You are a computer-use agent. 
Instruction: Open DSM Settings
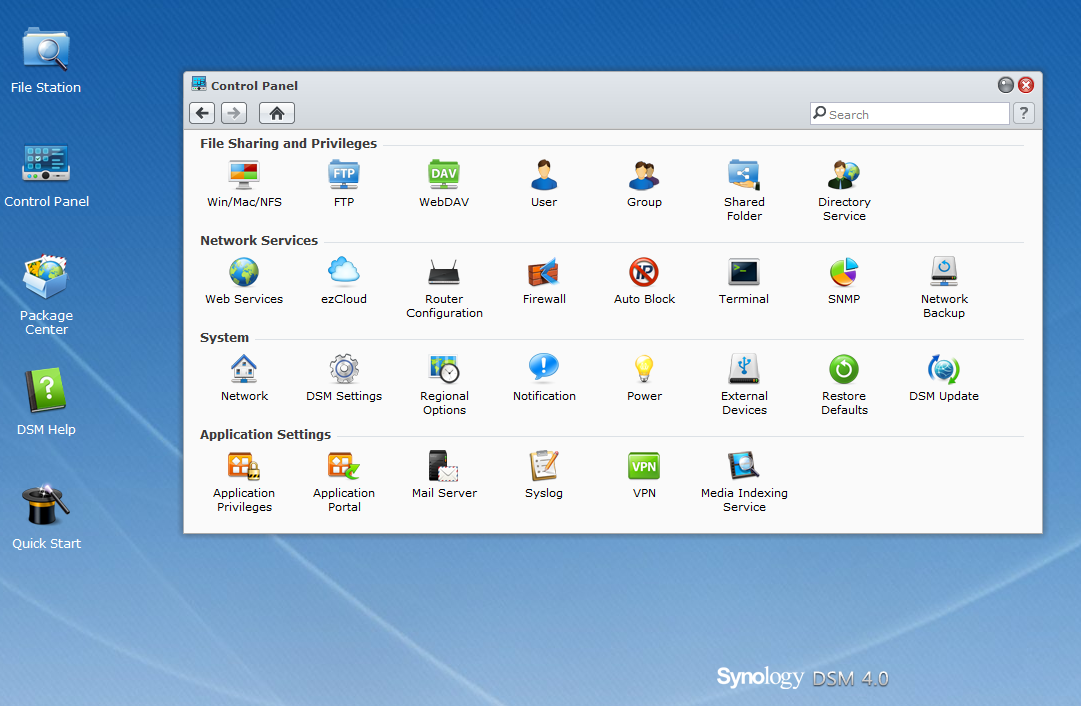click(x=343, y=378)
